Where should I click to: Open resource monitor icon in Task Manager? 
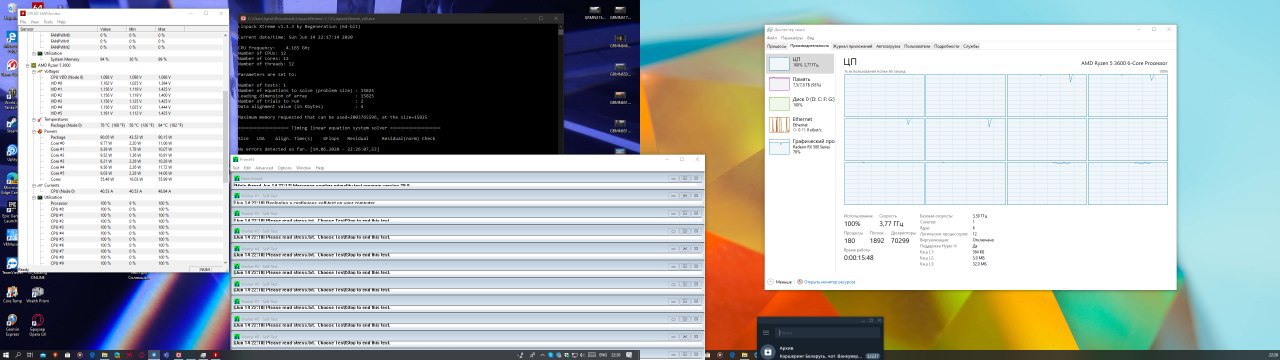pos(800,282)
